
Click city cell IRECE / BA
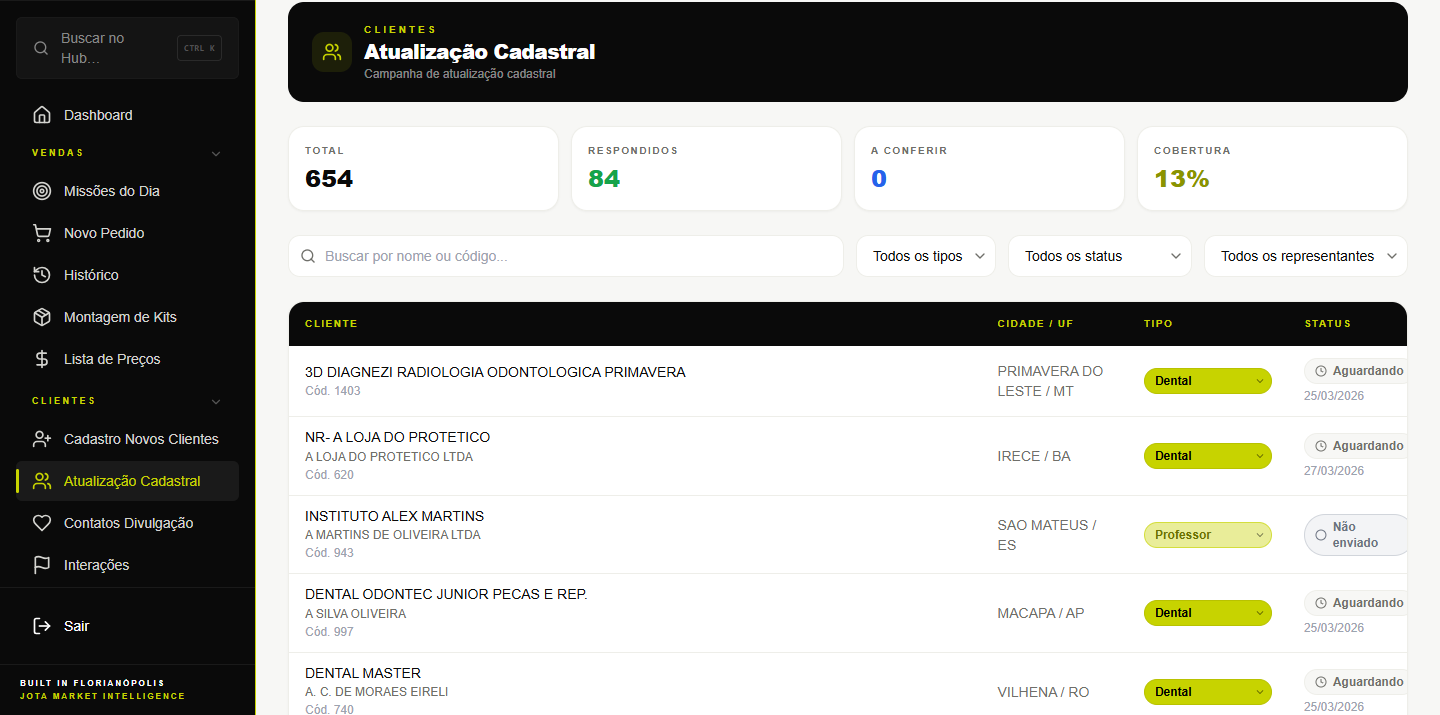click(1034, 456)
